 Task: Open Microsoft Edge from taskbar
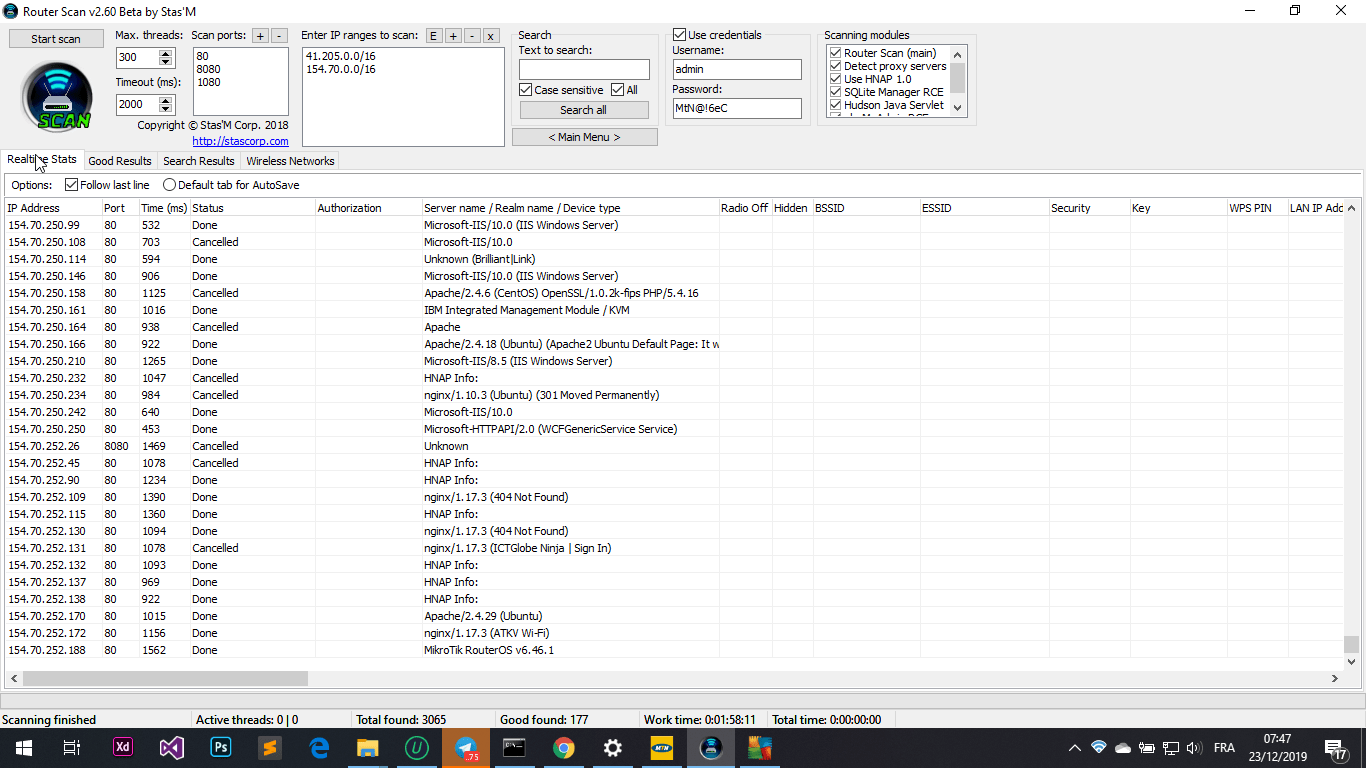click(x=320, y=748)
